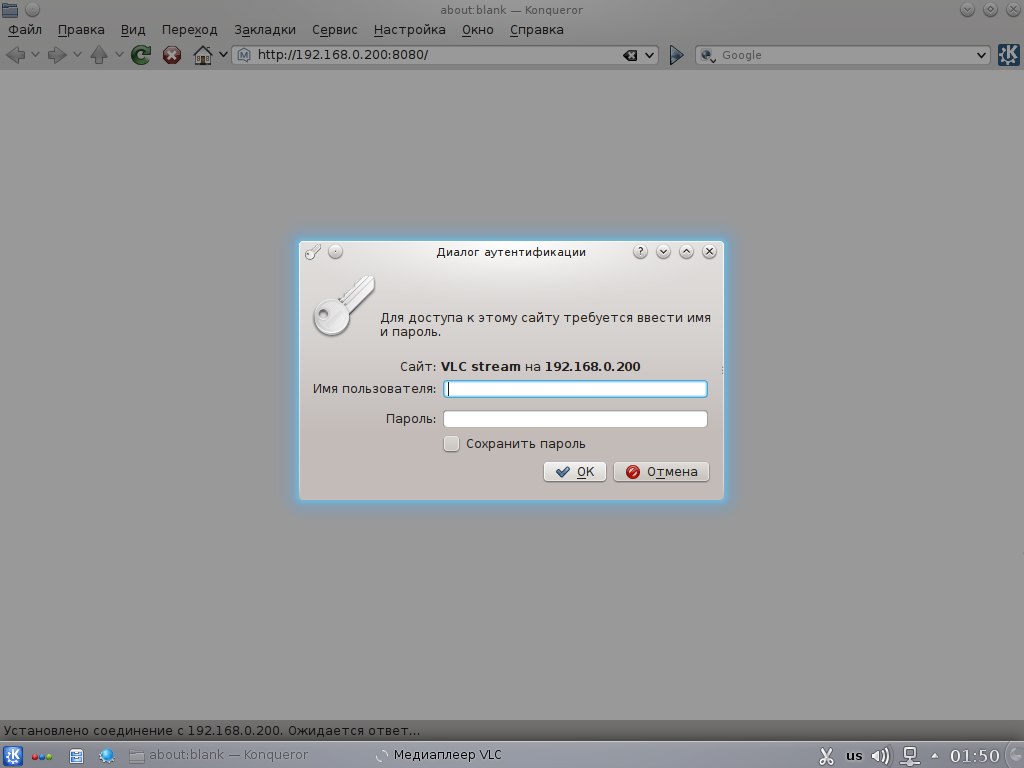Screen dimensions: 1024x768
Task: Open the file manager icon in the taskbar
Action: 76,756
